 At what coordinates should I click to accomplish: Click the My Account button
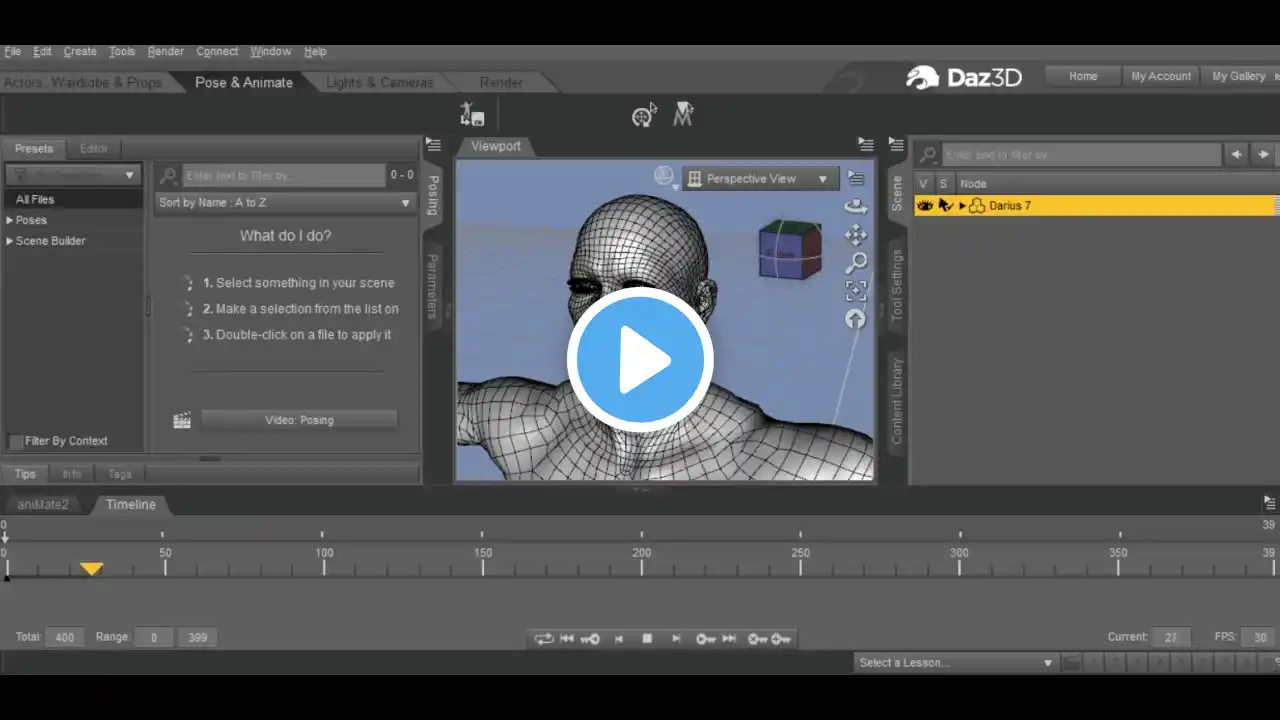(1161, 76)
